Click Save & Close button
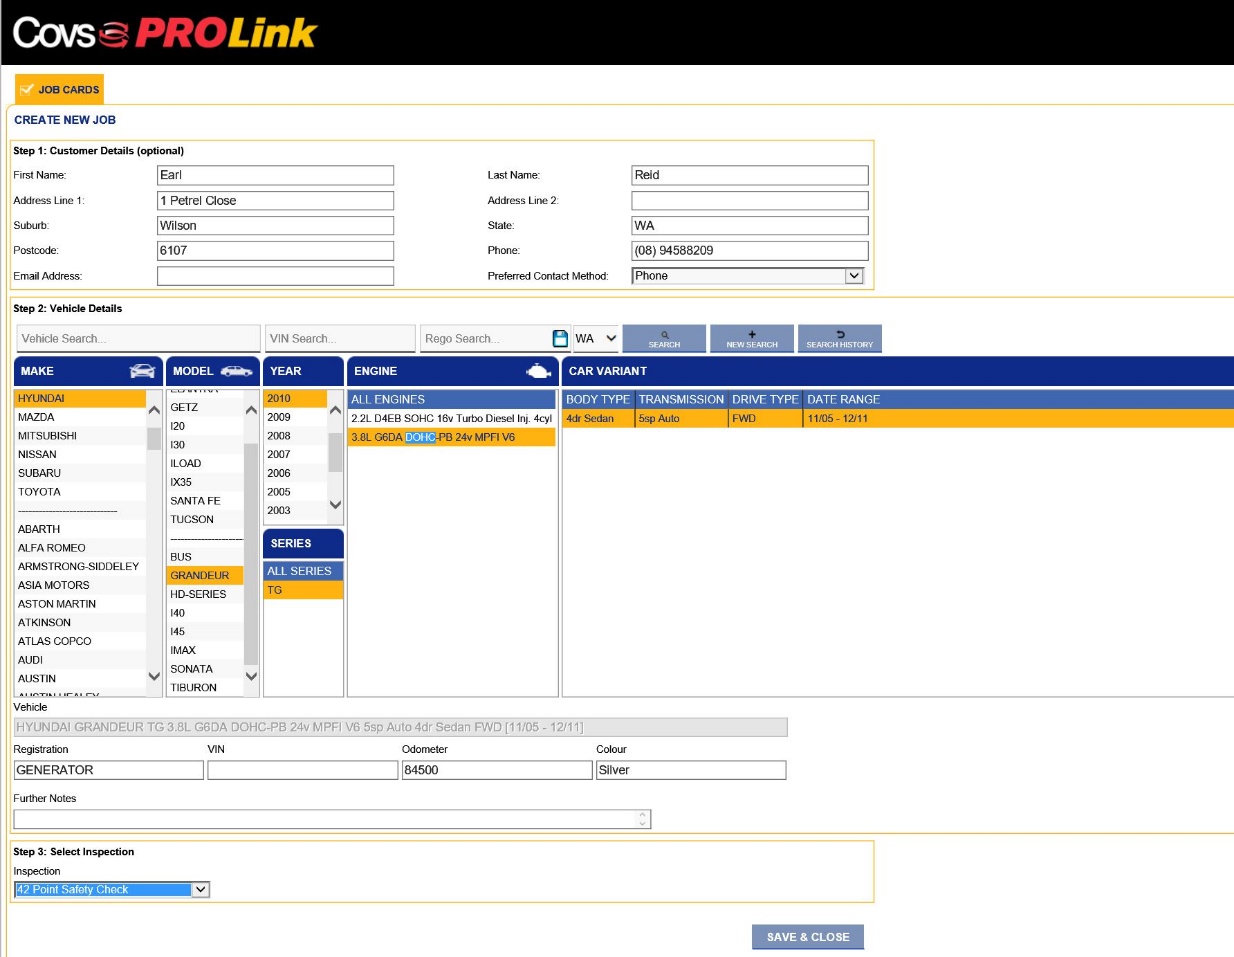The width and height of the screenshot is (1234, 957). point(808,937)
